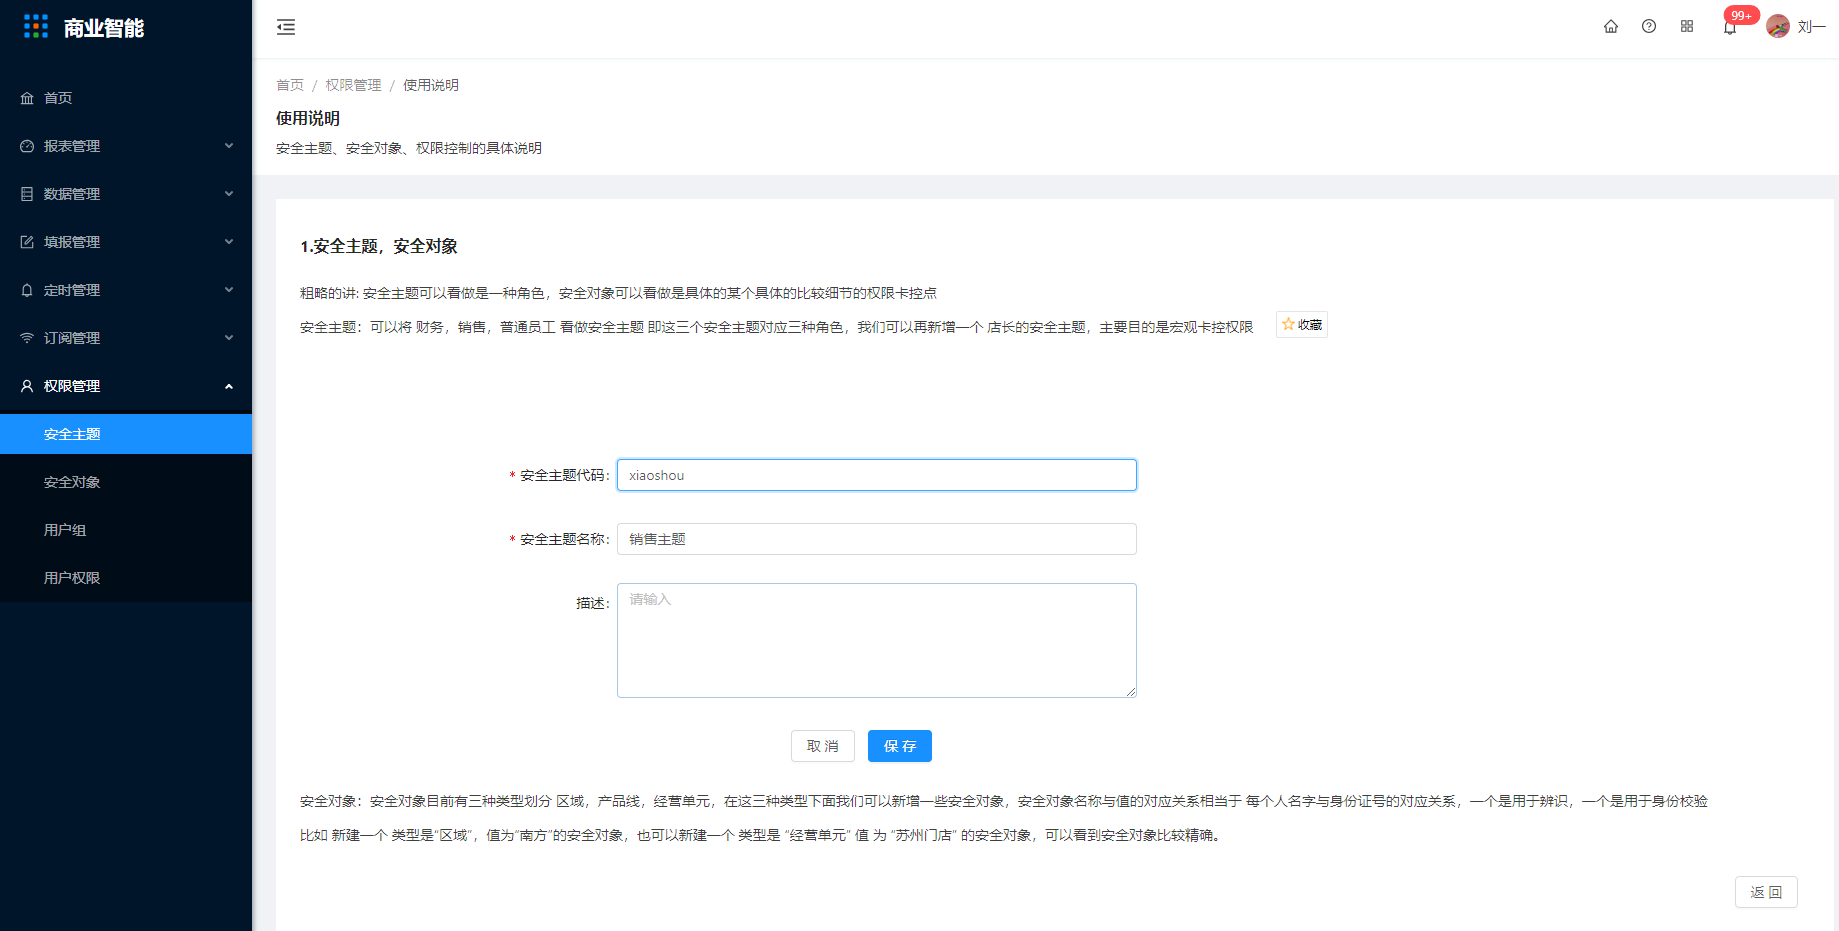Expand the 填报管理 menu chevron
Image resolution: width=1839 pixels, height=931 pixels.
pos(229,242)
